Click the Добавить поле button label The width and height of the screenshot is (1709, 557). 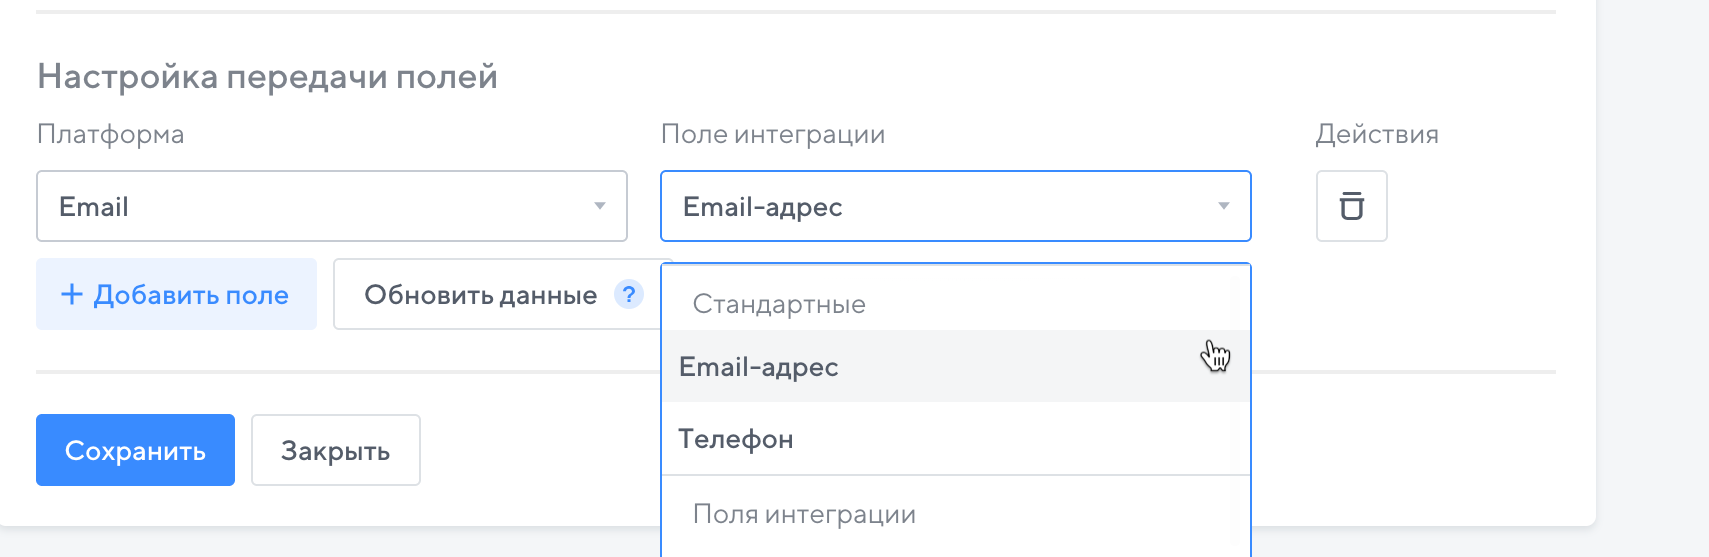[x=191, y=295]
